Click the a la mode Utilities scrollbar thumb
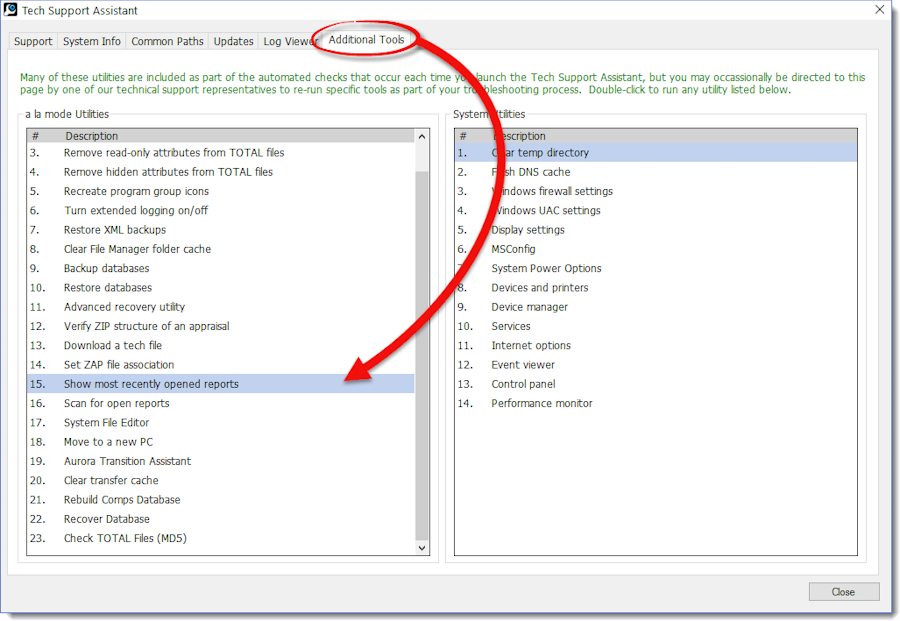 pyautogui.click(x=422, y=355)
